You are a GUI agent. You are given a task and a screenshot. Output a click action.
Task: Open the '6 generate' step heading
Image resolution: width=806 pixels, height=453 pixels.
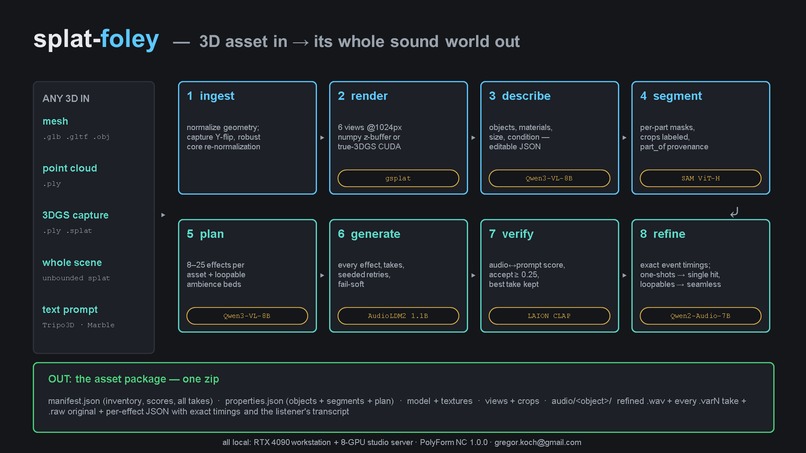[369, 234]
